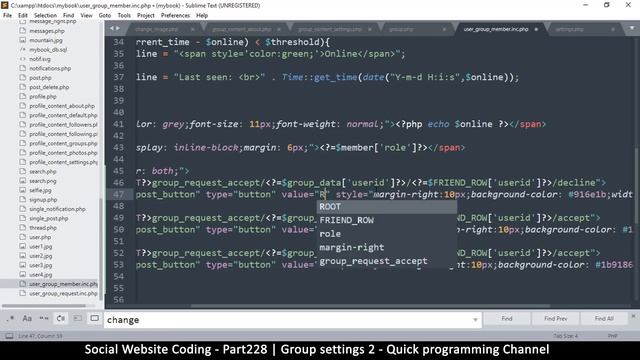Click PHP syntax selector in status bar
This screenshot has width=640, height=360.
612,336
